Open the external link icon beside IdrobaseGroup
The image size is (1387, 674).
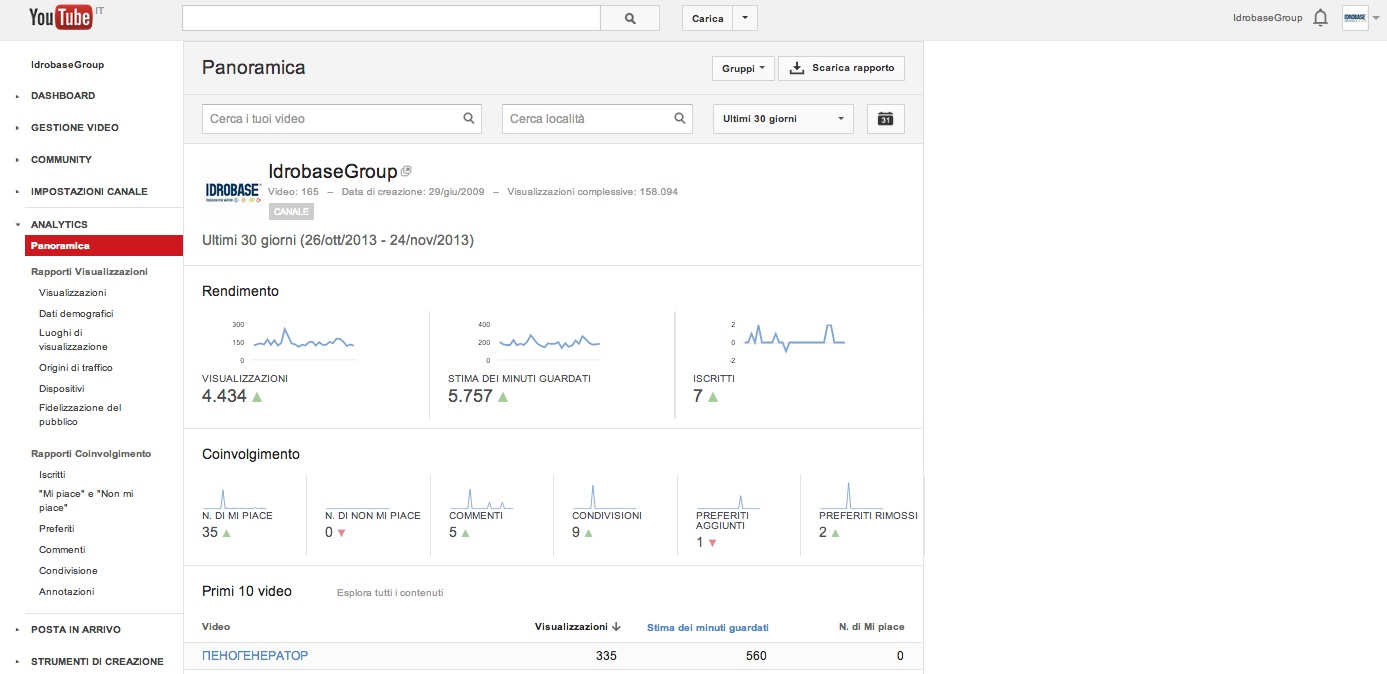tap(406, 171)
